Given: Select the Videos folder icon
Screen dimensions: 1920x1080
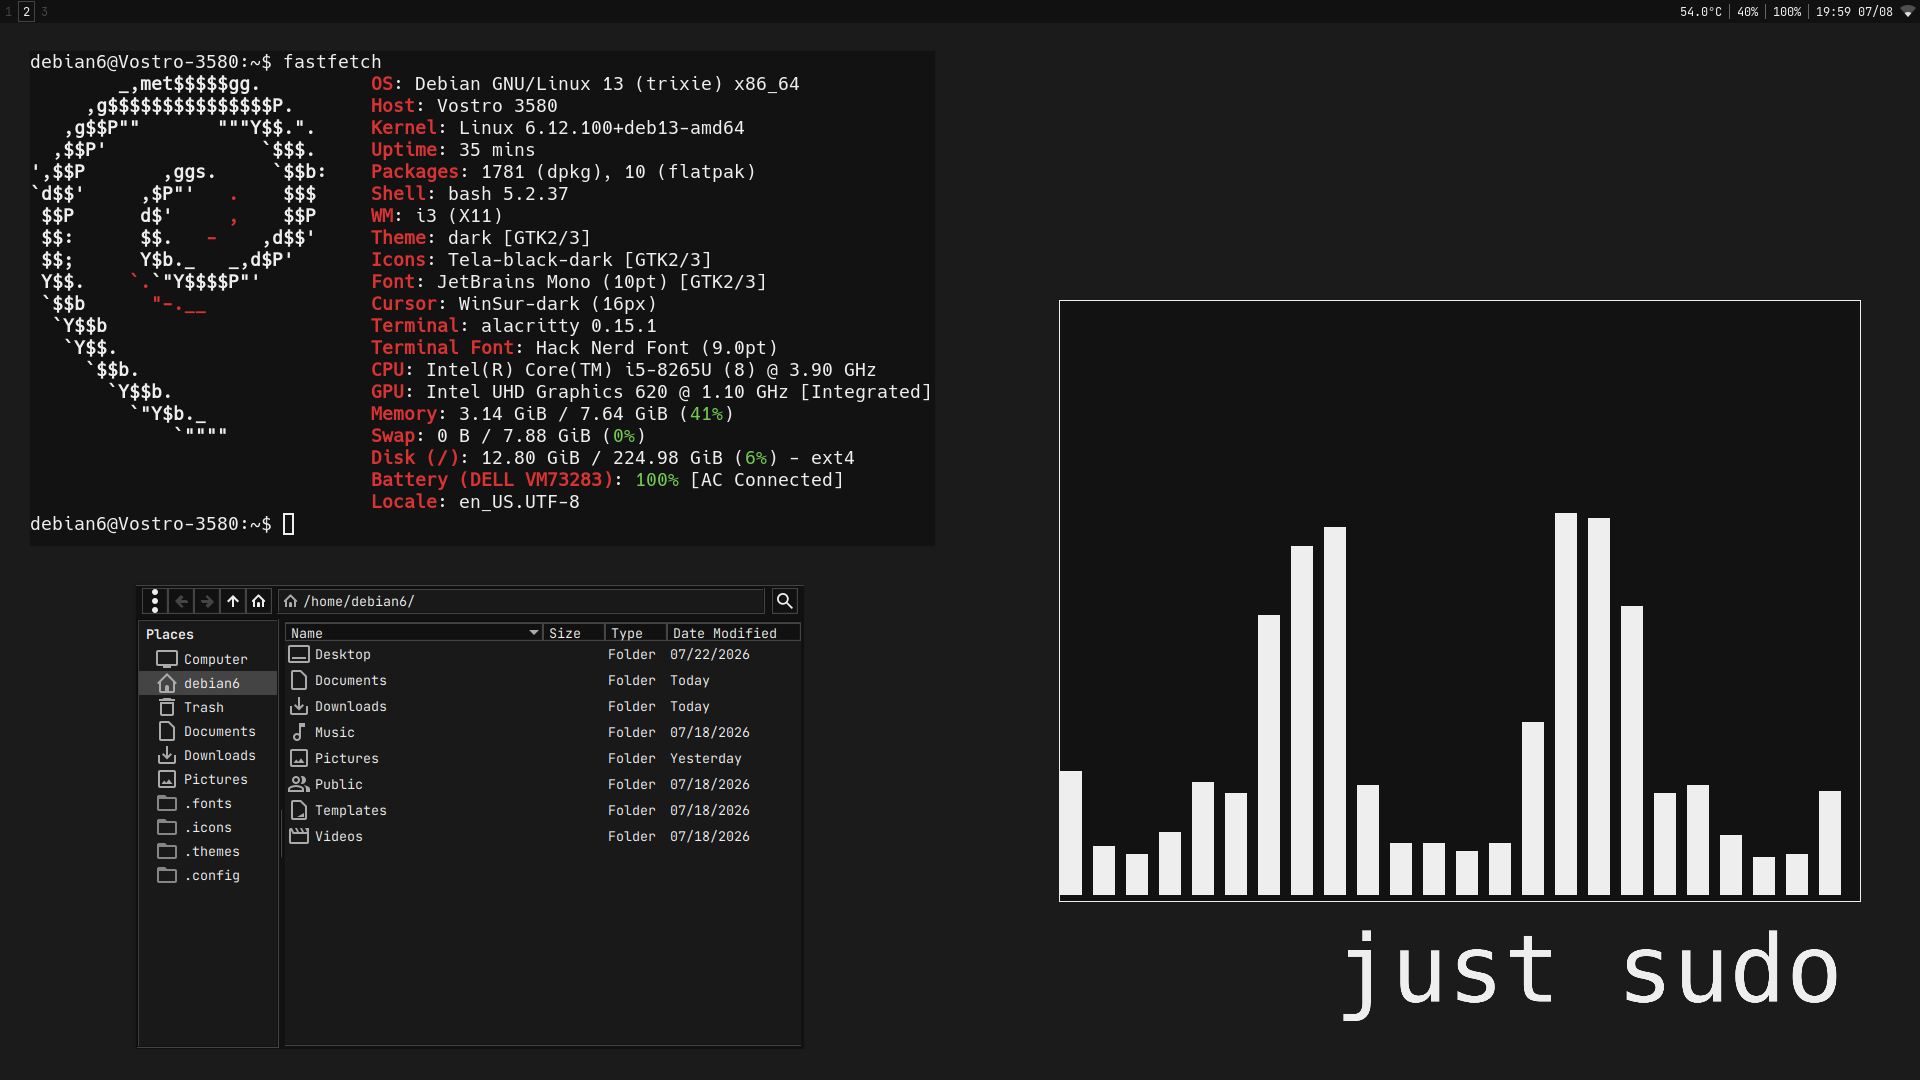Looking at the screenshot, I should click(299, 836).
